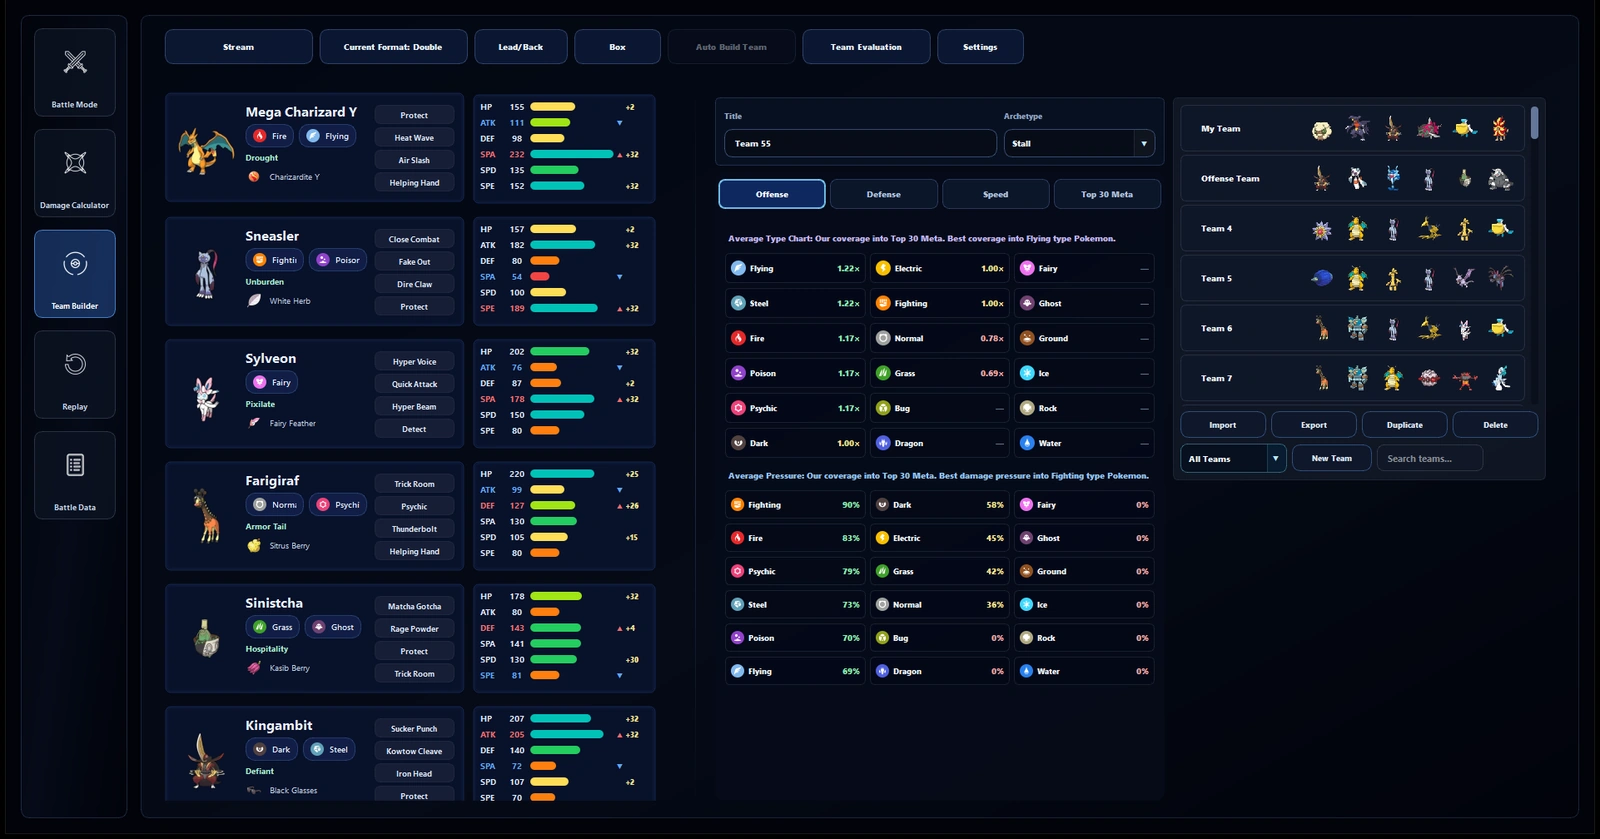Toggle Farigiraf's DEF boost arrow

pyautogui.click(x=620, y=506)
